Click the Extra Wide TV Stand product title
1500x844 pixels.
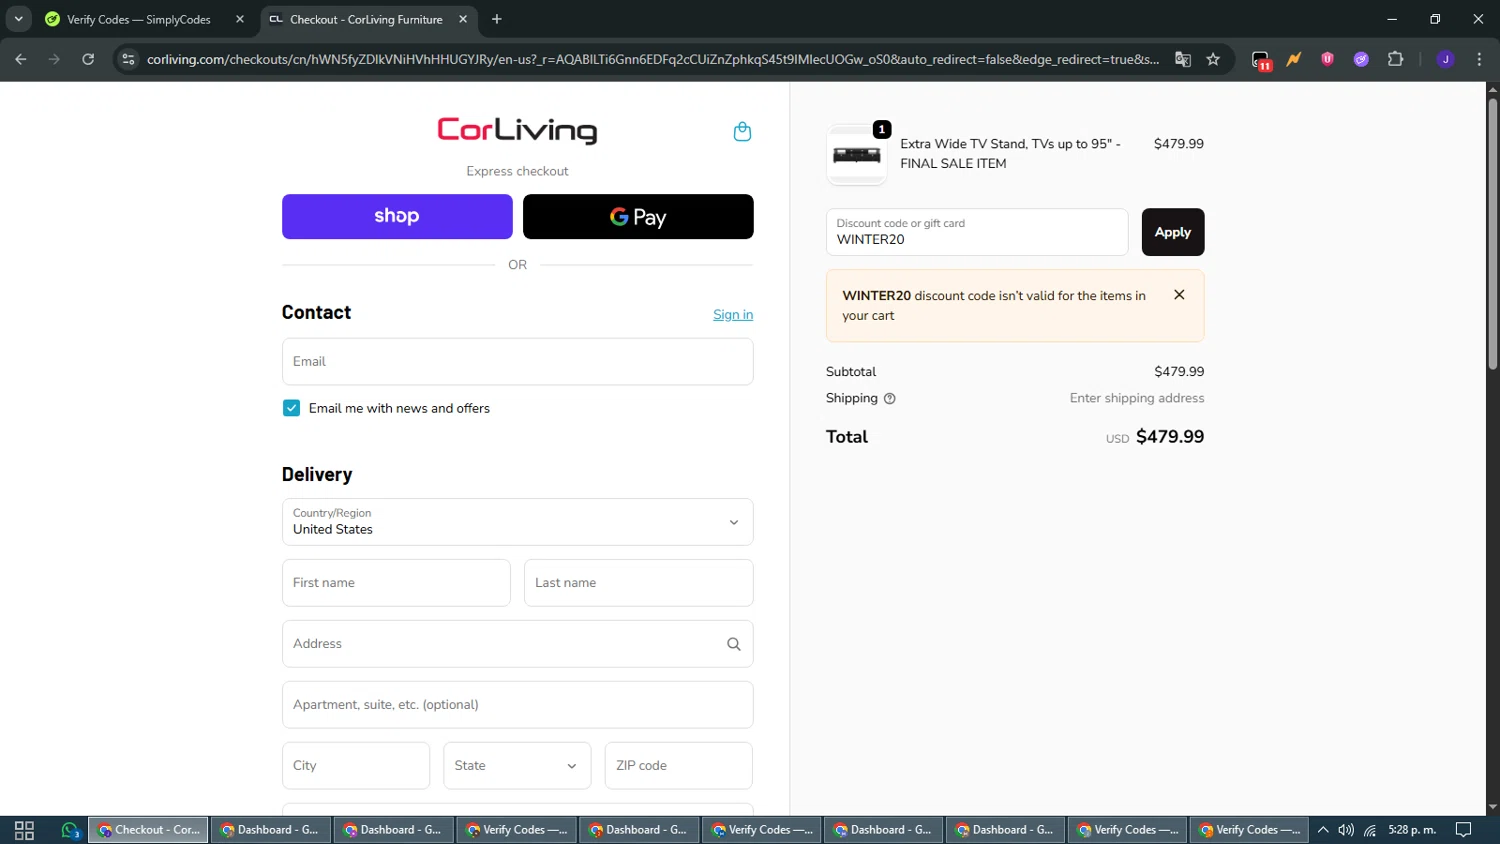[x=1010, y=154]
